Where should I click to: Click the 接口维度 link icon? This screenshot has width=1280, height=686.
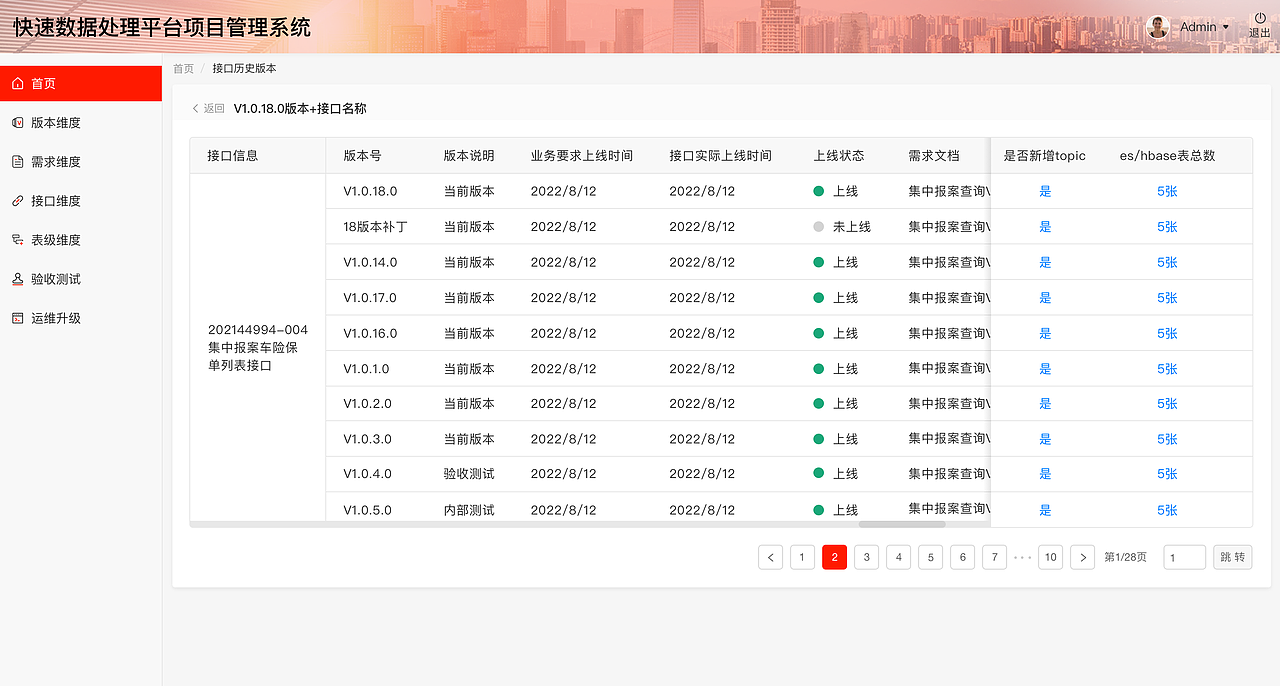[x=18, y=201]
